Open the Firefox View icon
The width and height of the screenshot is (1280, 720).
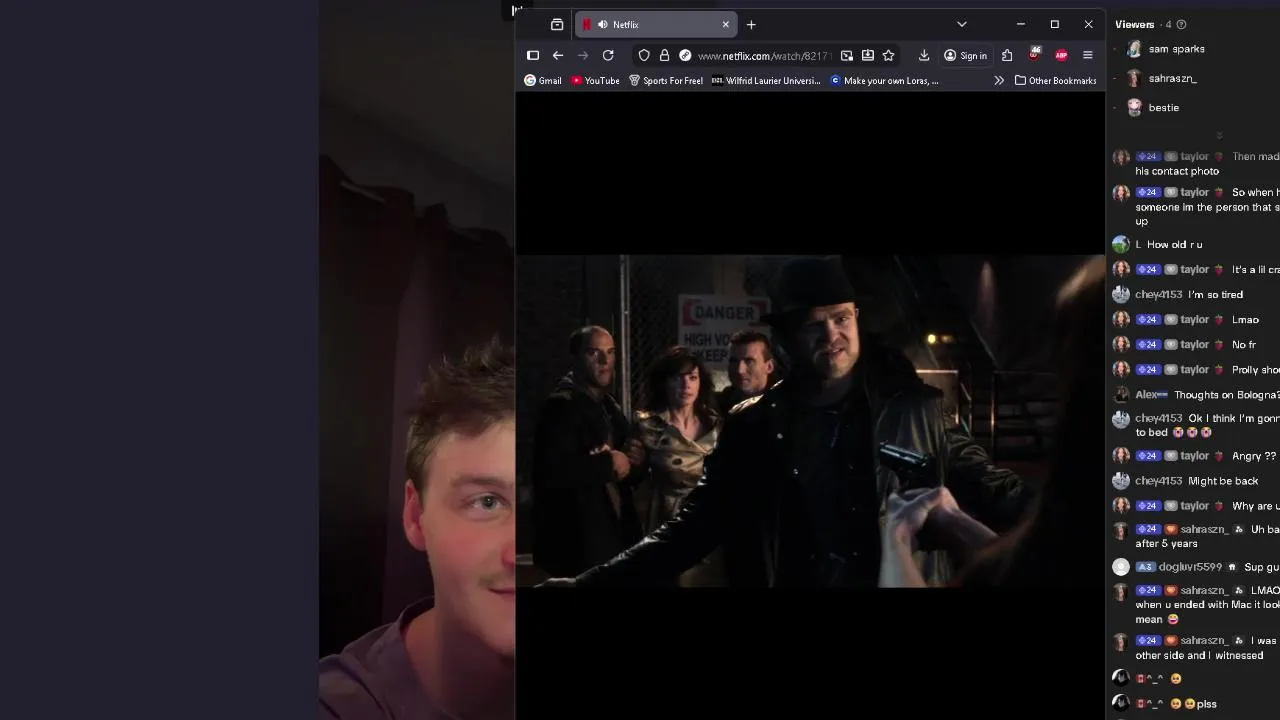(557, 24)
